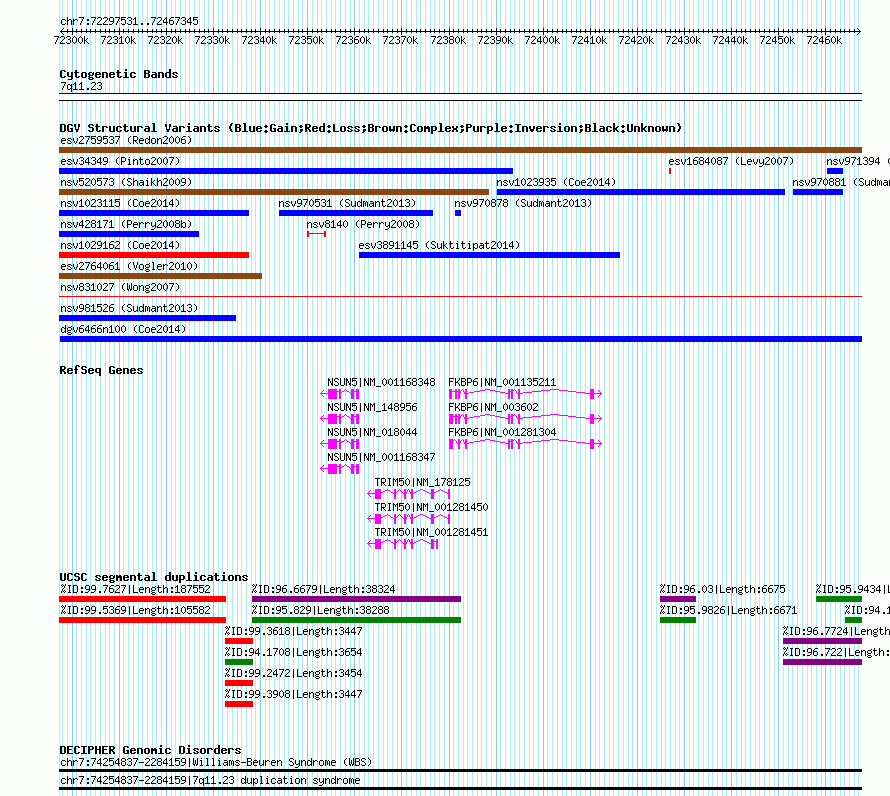Select the green %ID:95.9434 duplication bar
Screen dimensions: 890x796
(x=839, y=599)
